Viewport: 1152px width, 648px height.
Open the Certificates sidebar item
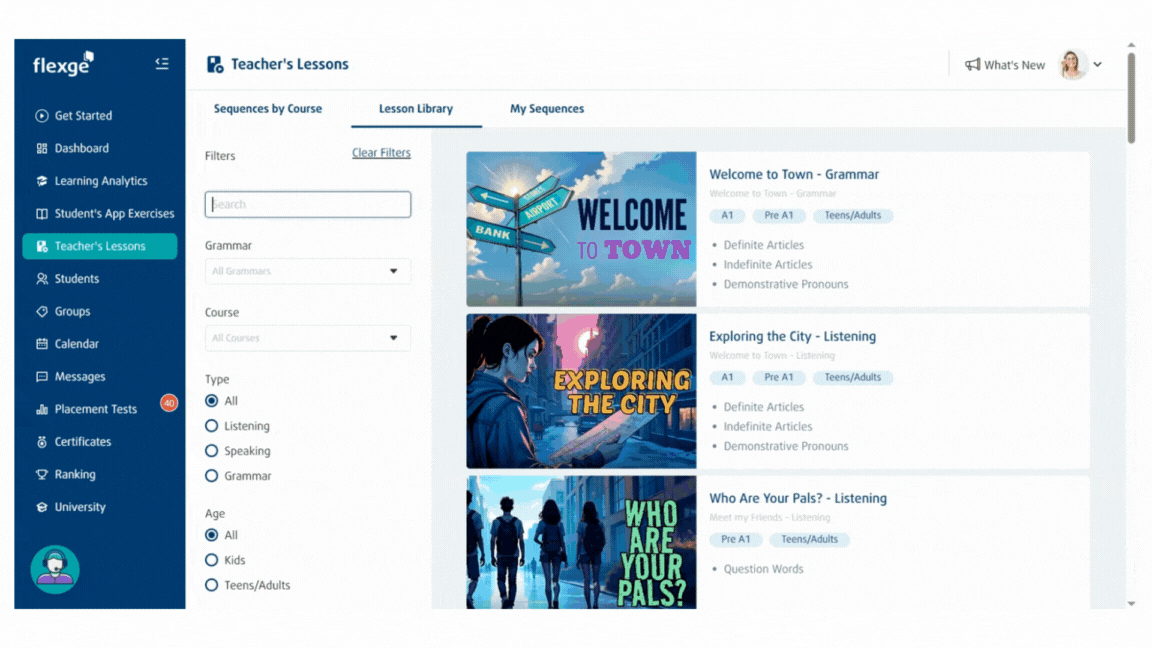[82, 442]
